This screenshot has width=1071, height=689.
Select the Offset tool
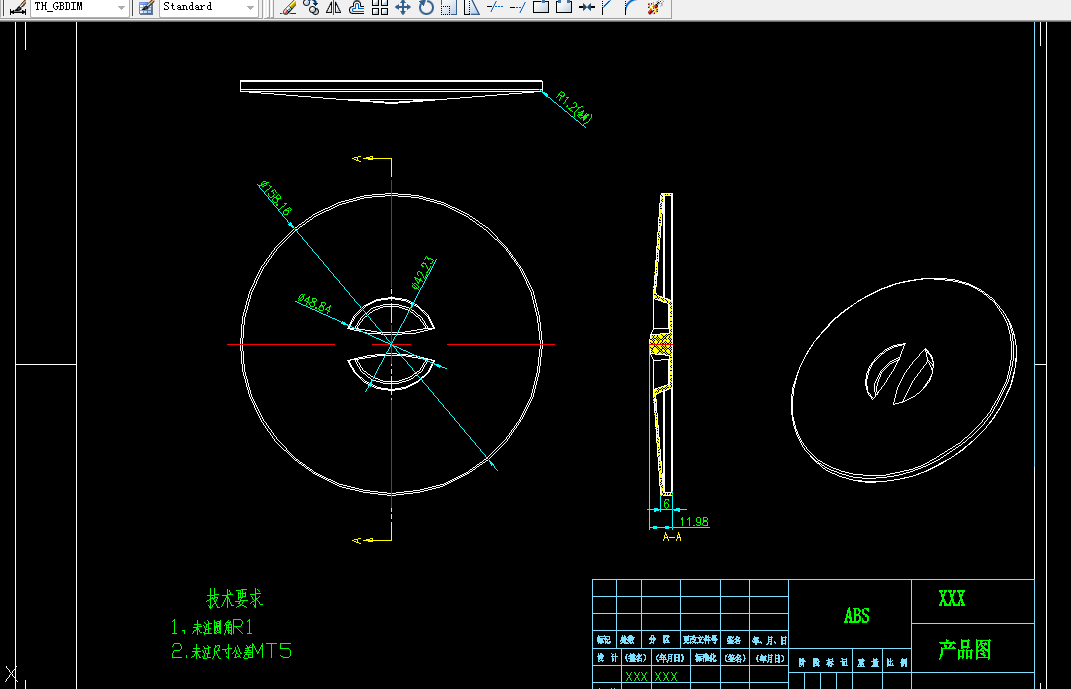[x=357, y=8]
